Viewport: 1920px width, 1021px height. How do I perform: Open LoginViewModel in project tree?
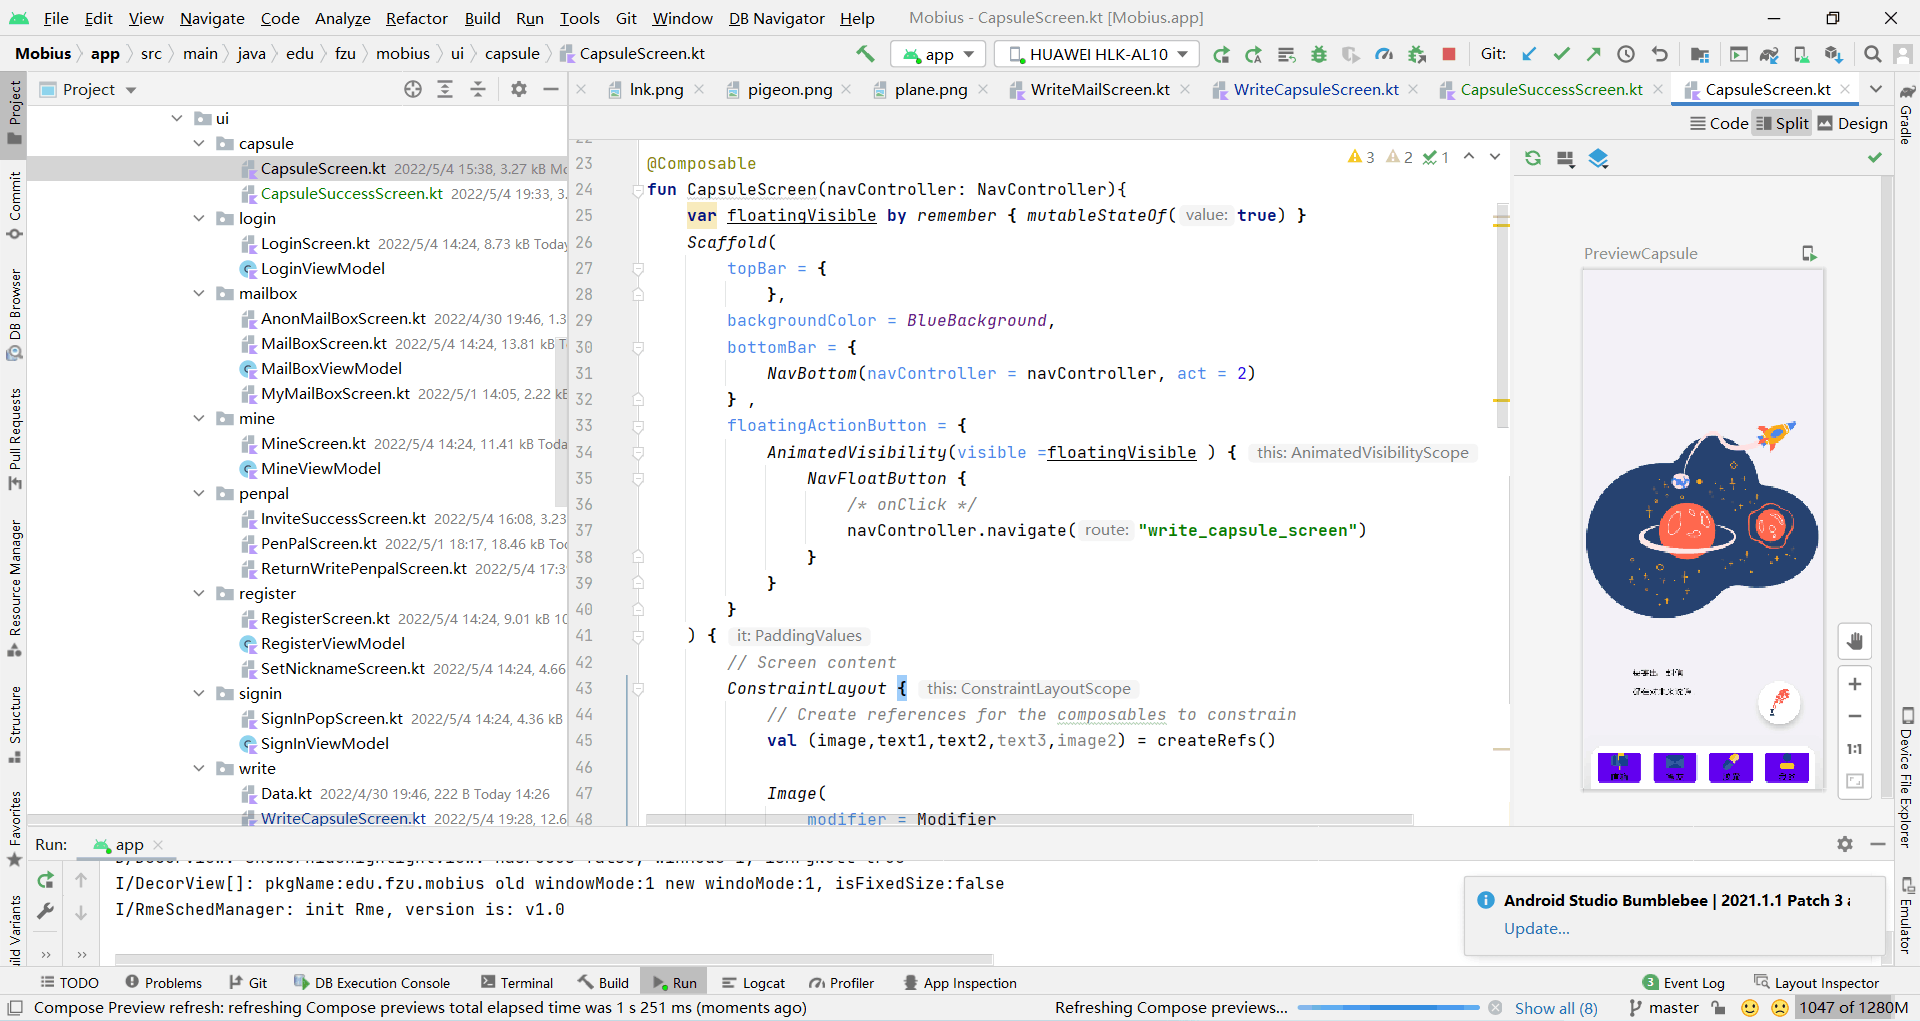[x=322, y=268]
